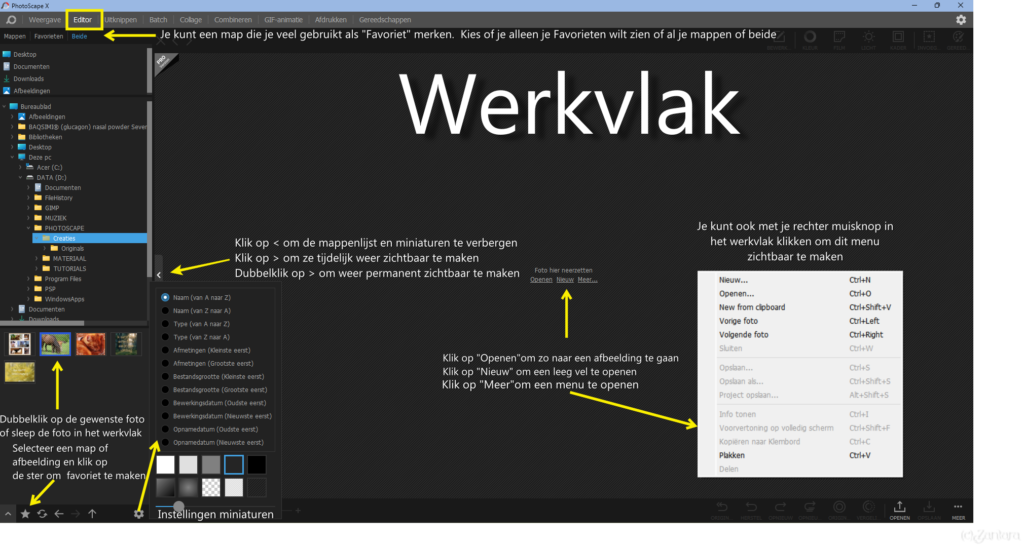
Task: Open application settings gear top-right
Action: pyautogui.click(x=961, y=20)
